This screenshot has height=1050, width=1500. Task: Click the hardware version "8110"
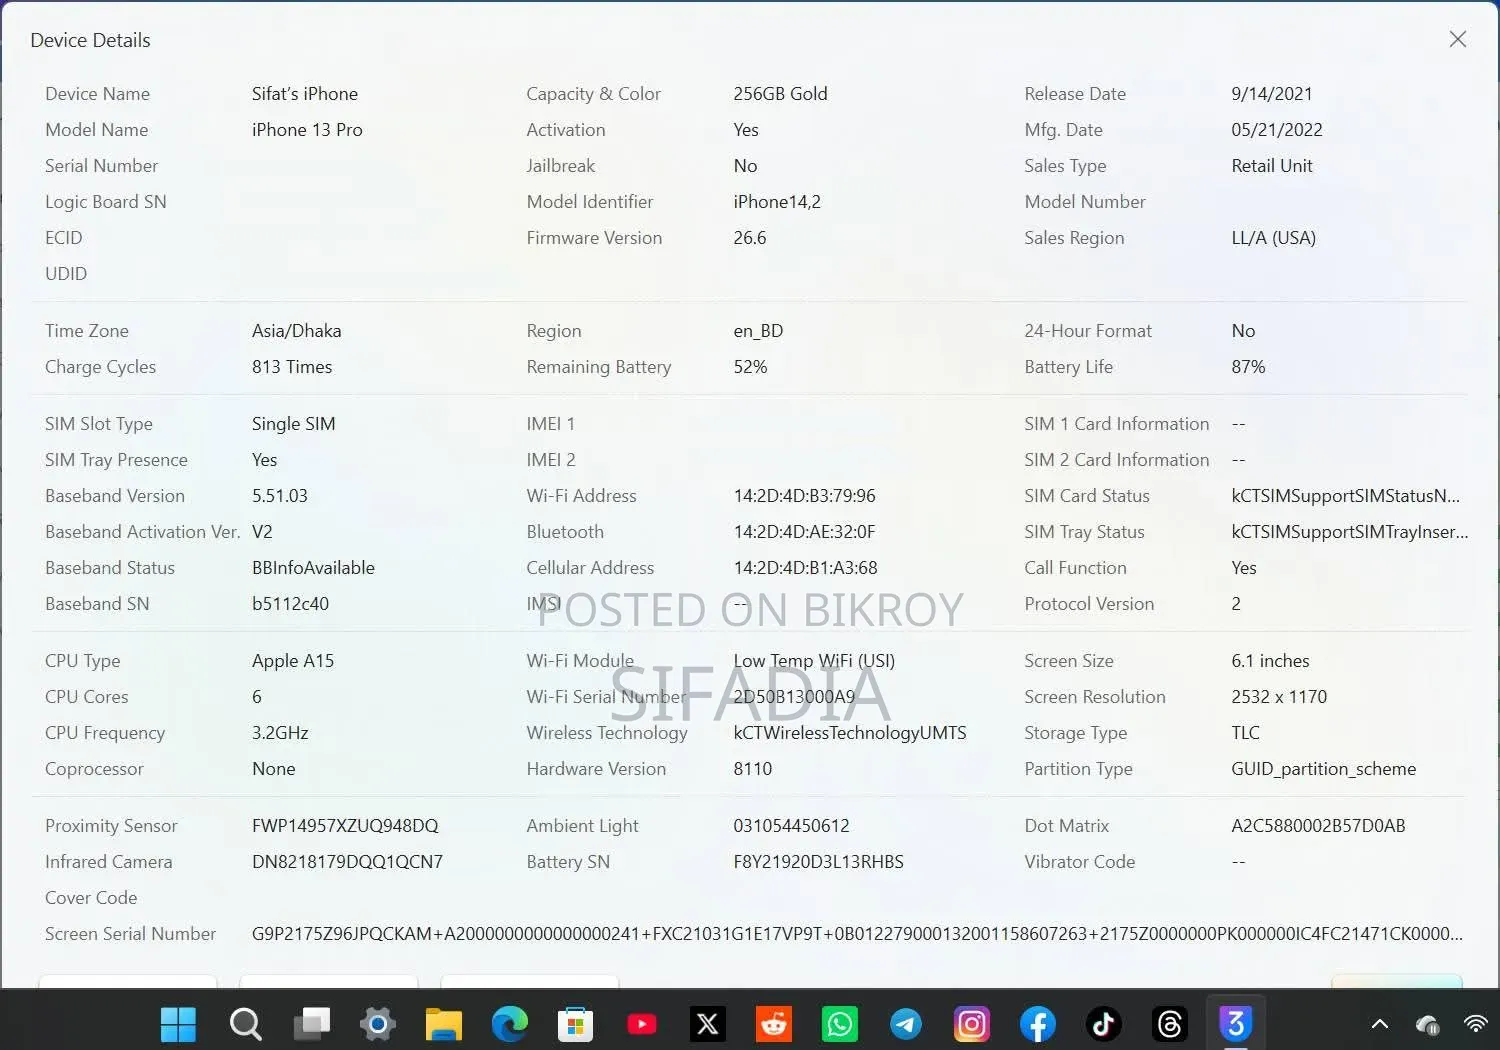(753, 769)
